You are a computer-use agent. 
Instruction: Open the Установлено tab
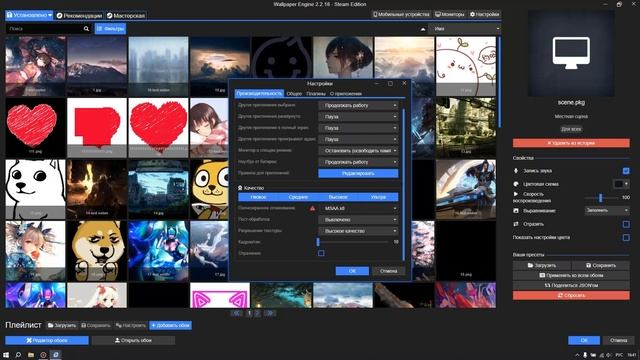pyautogui.click(x=29, y=15)
